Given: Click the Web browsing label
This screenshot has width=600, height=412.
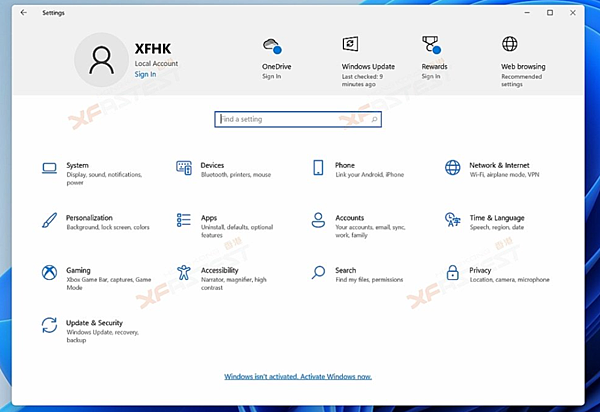Looking at the screenshot, I should click(x=523, y=67).
